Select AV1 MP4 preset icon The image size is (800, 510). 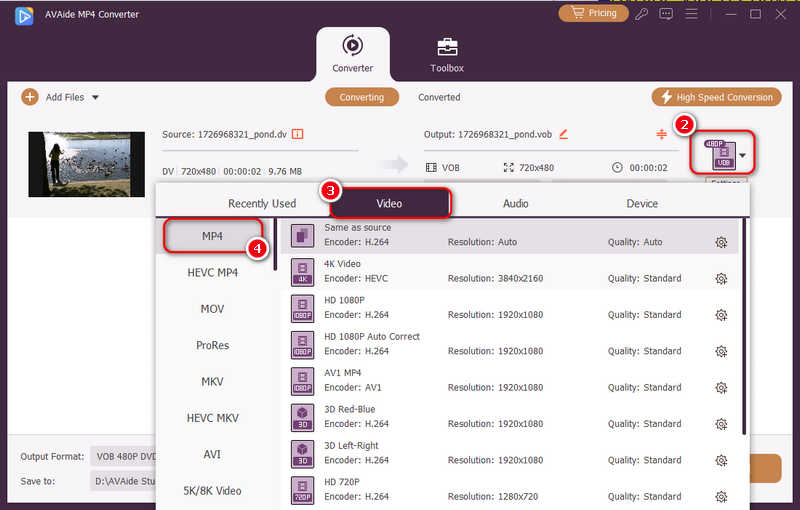pos(303,381)
